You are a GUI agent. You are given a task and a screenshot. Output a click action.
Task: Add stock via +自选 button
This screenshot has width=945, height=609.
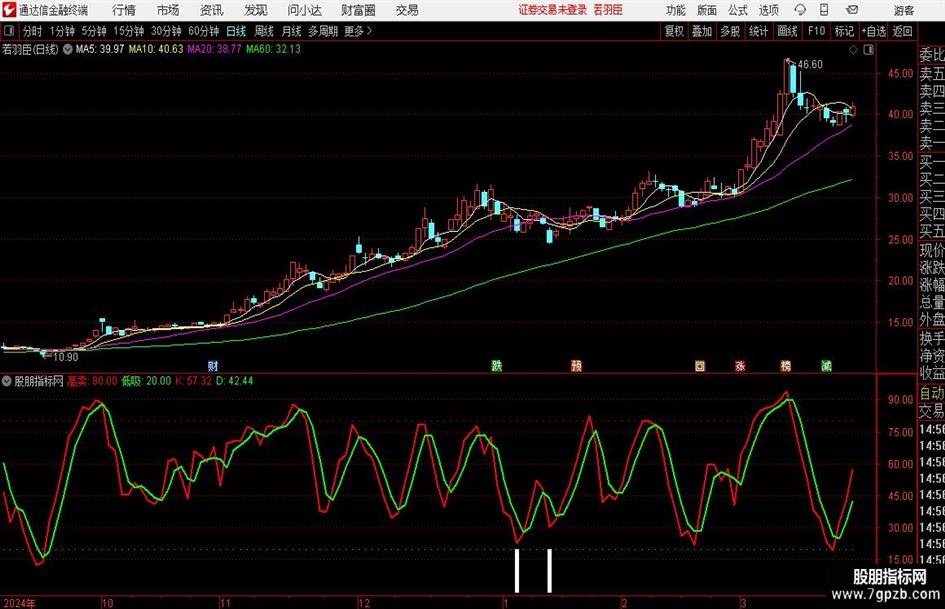(873, 31)
